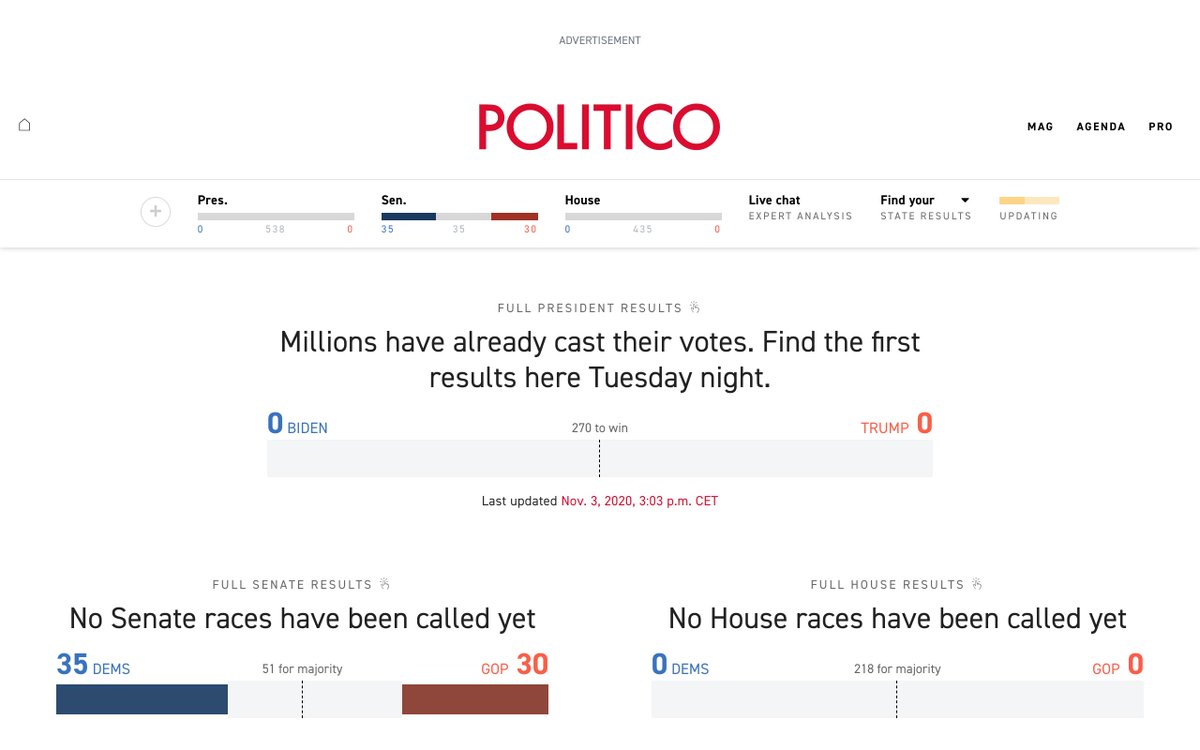1200x750 pixels.
Task: Click the dropdown arrow next to Find your
Action: coord(965,200)
